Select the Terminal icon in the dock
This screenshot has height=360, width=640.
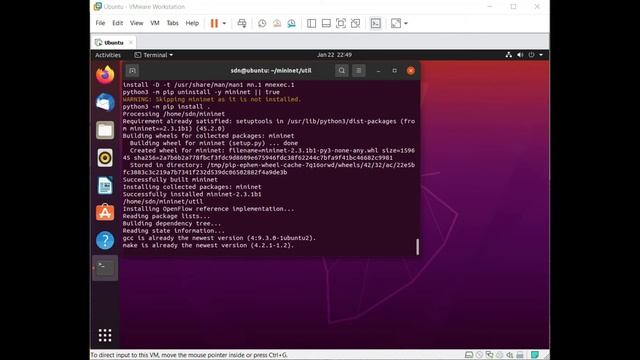pos(105,268)
